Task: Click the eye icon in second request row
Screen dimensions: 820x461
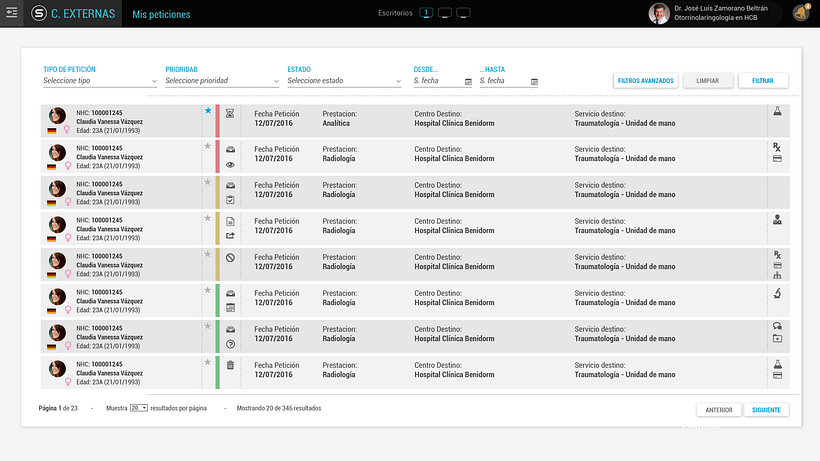Action: [x=230, y=165]
